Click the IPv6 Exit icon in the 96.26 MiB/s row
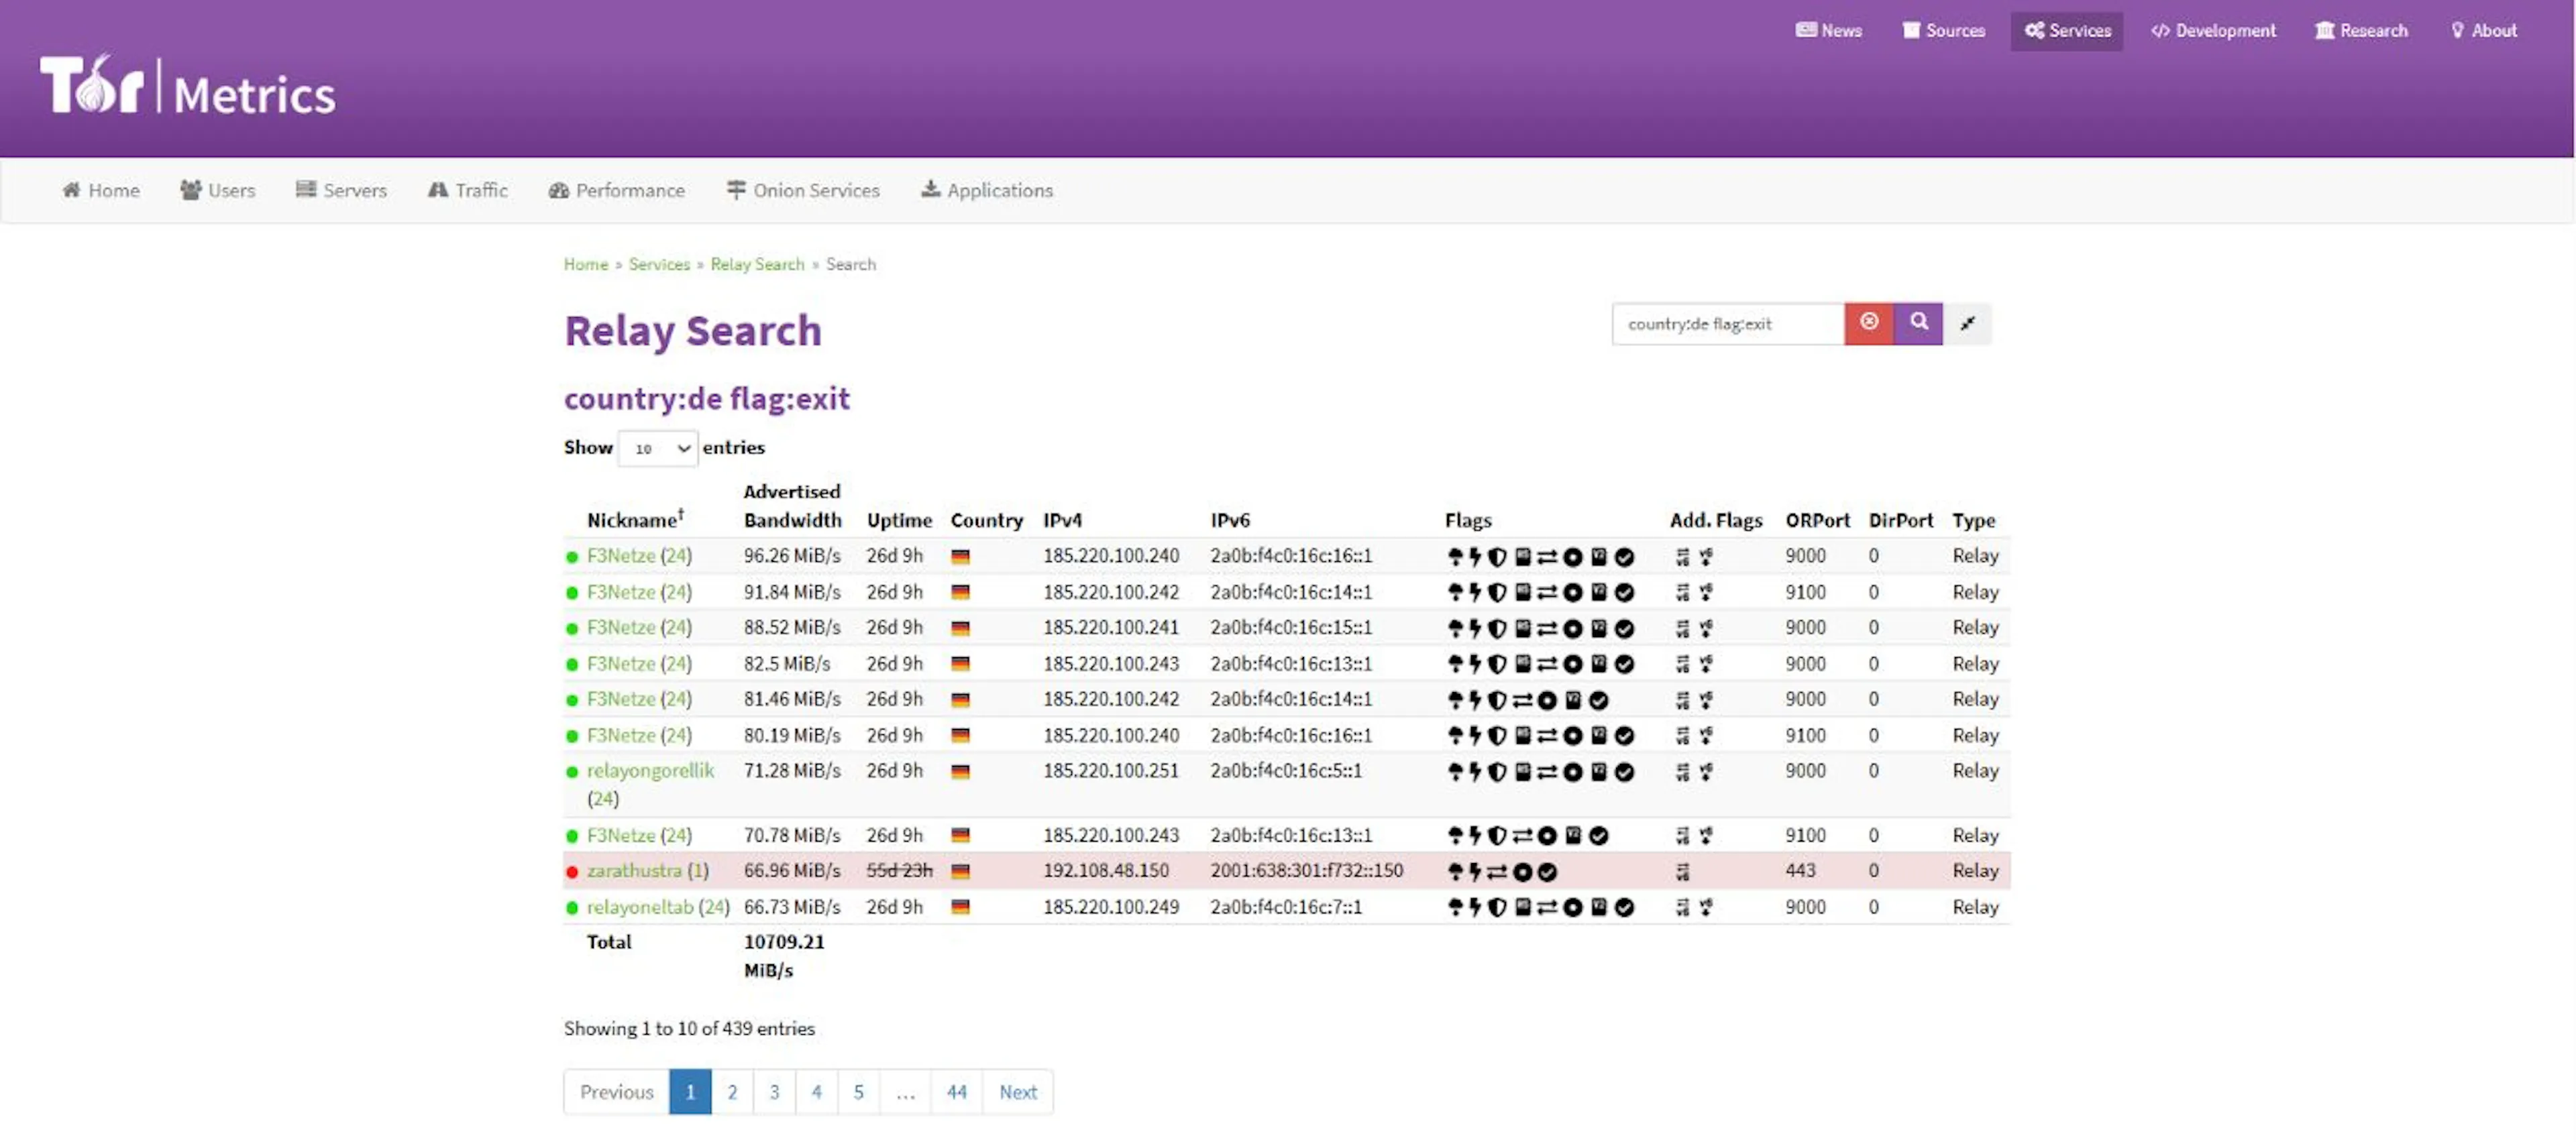Image resolution: width=2576 pixels, height=1142 pixels. [1706, 557]
